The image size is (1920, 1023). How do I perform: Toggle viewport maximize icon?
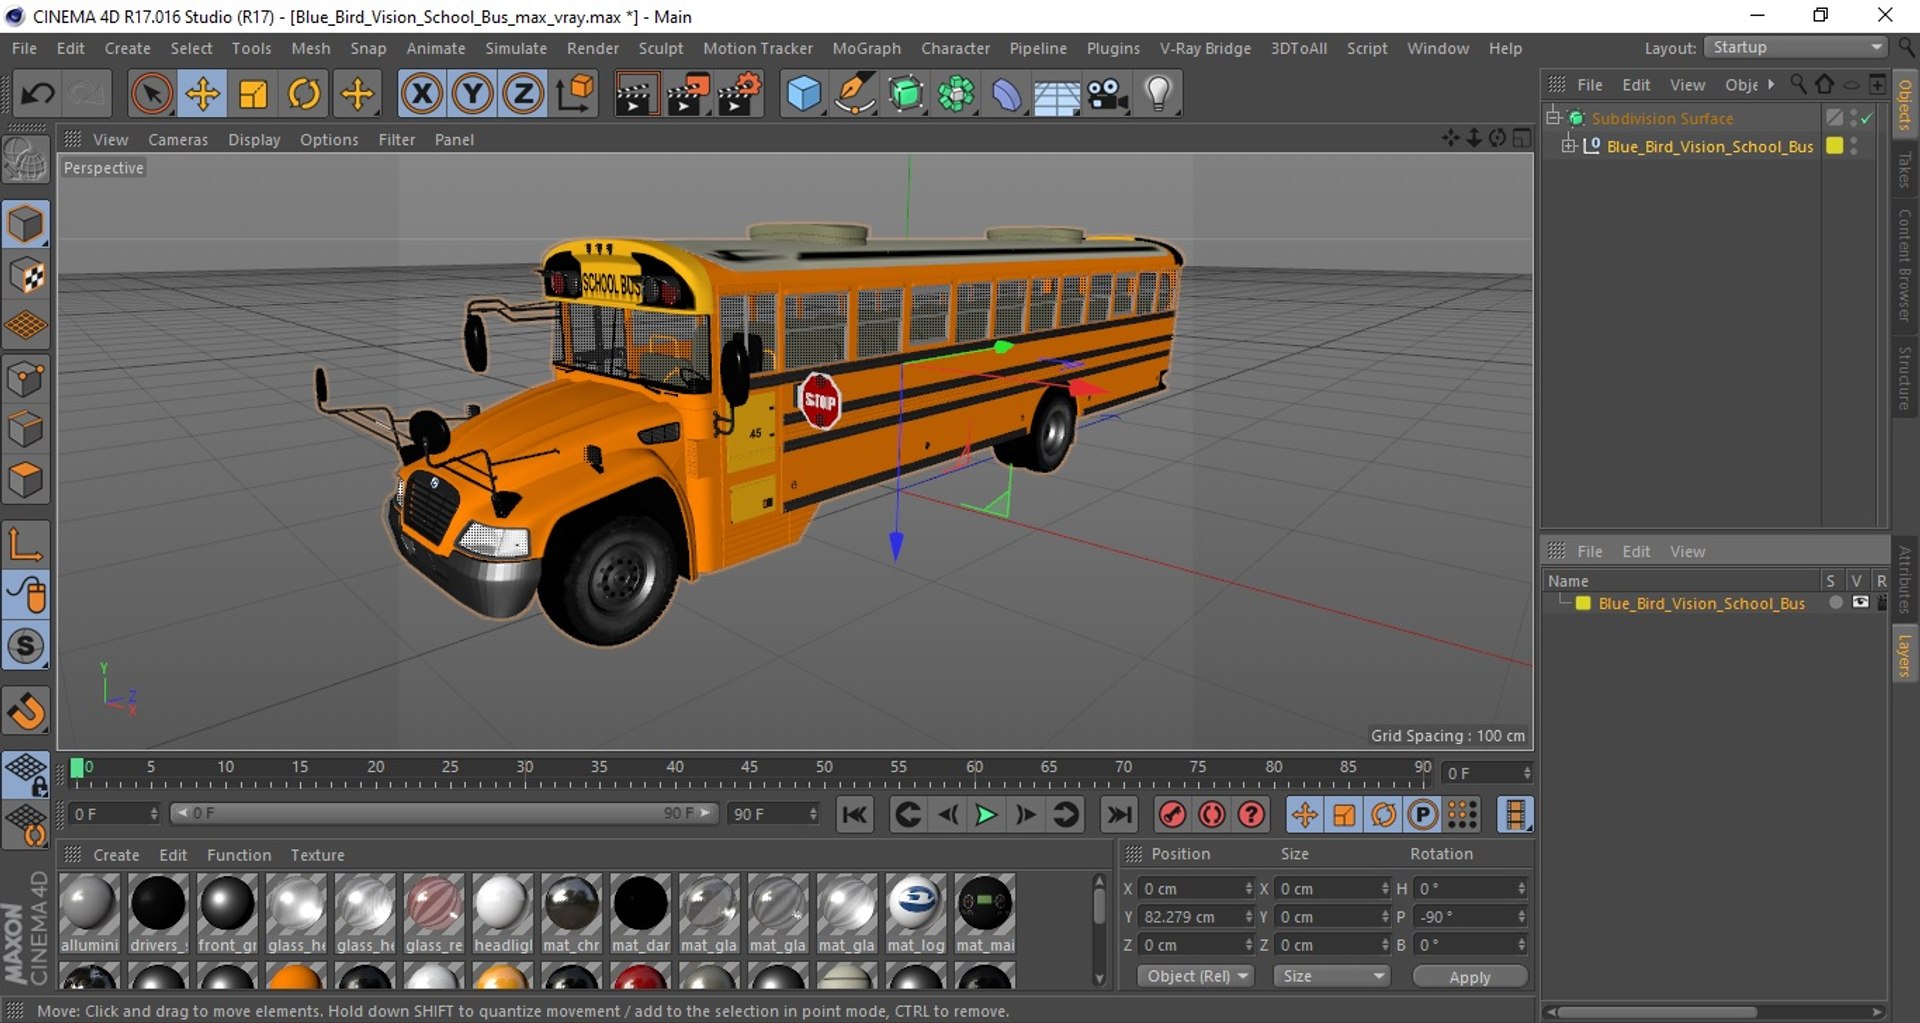click(x=1522, y=138)
